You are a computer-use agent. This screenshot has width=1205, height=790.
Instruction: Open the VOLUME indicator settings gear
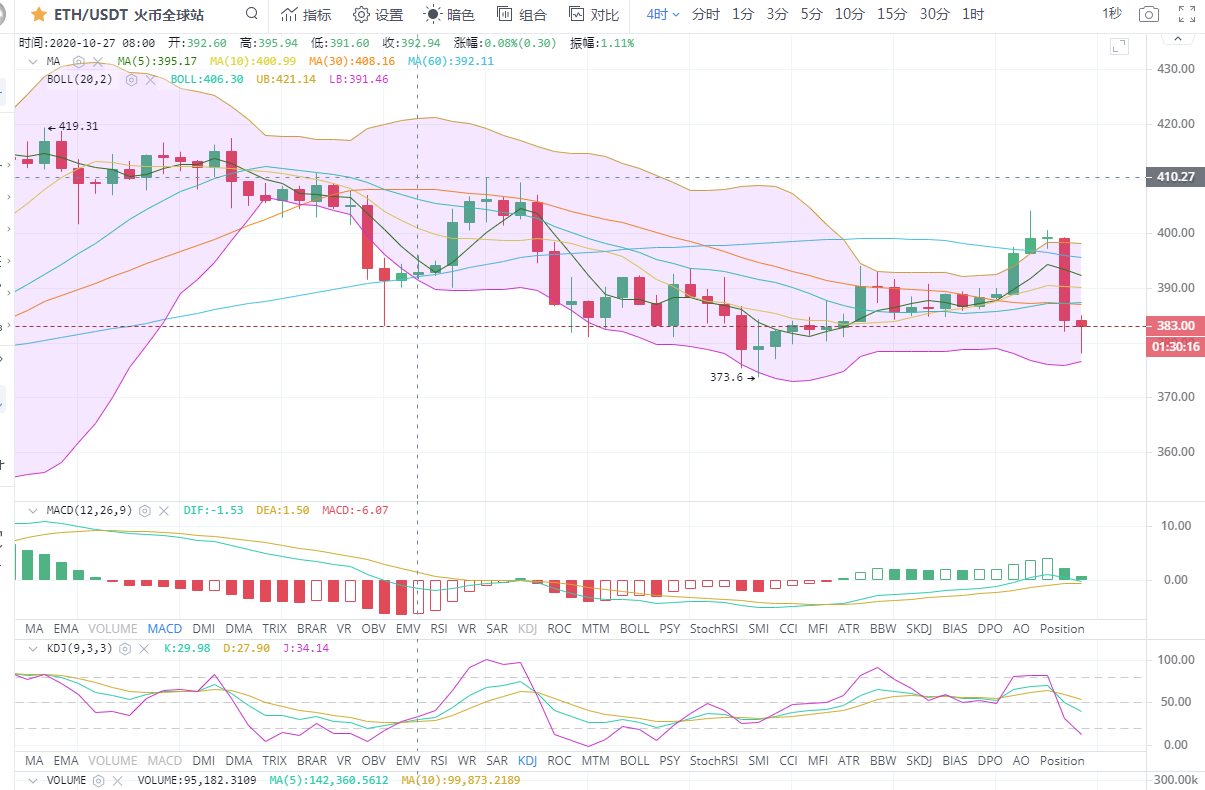tap(99, 780)
